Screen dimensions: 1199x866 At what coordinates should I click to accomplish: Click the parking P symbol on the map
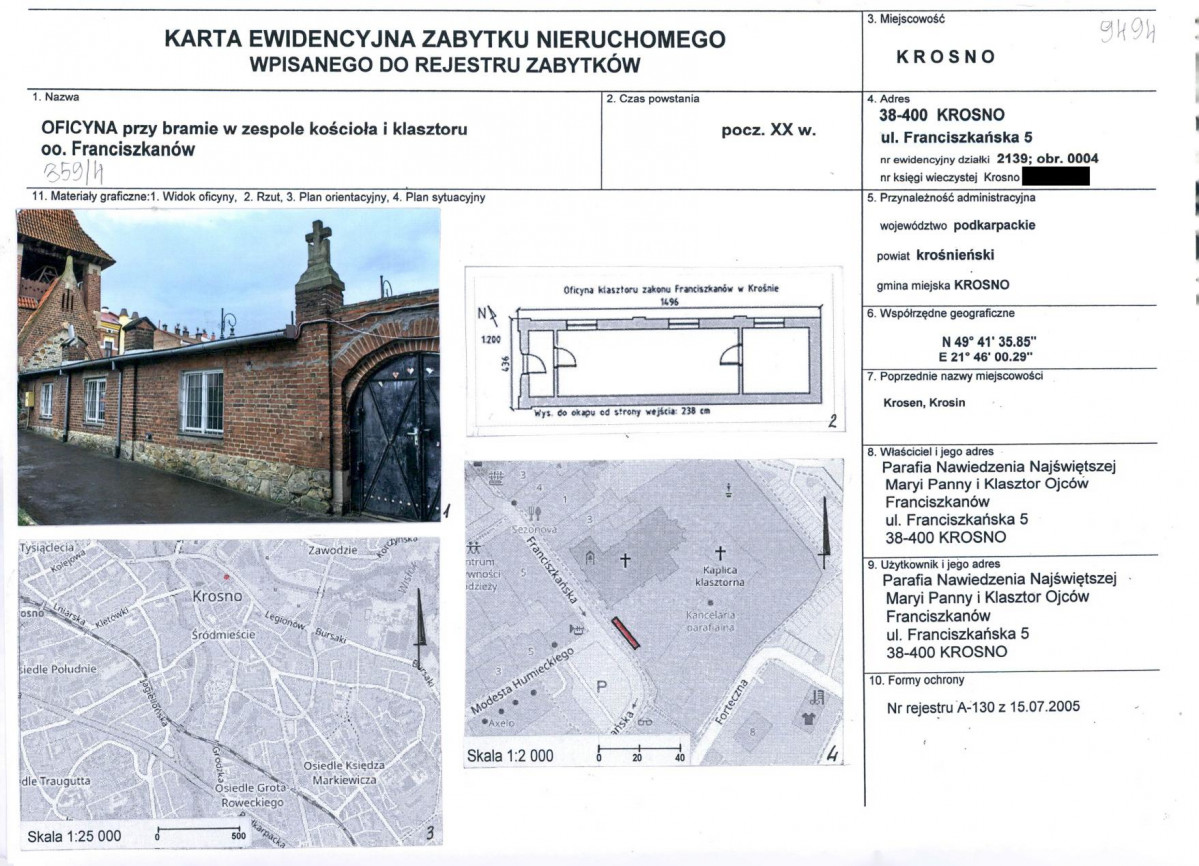pyautogui.click(x=601, y=686)
